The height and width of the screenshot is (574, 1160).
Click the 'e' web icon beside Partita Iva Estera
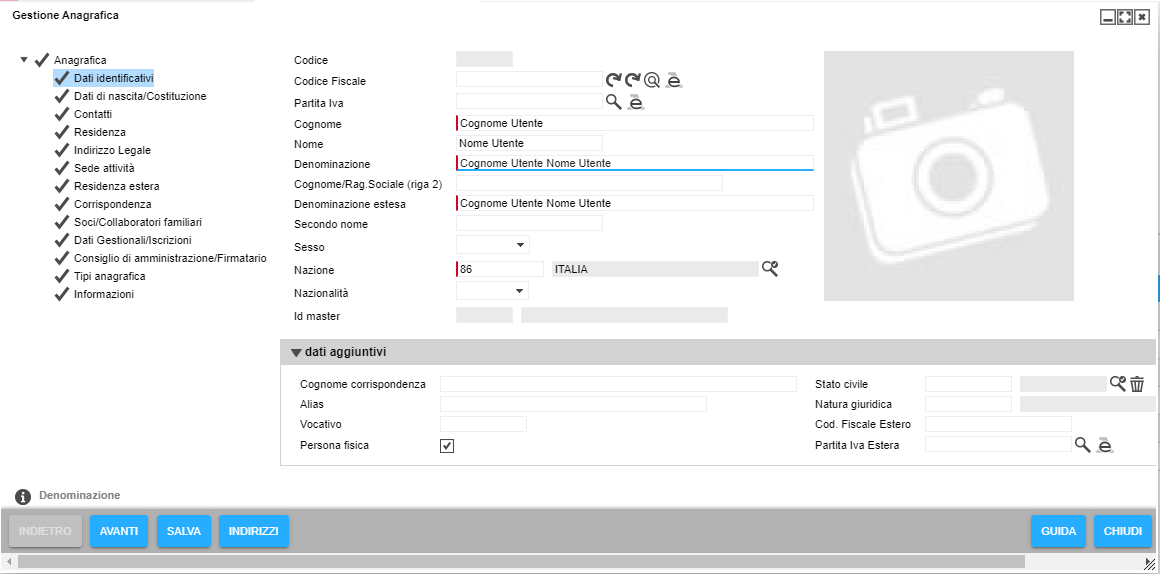pos(1104,446)
